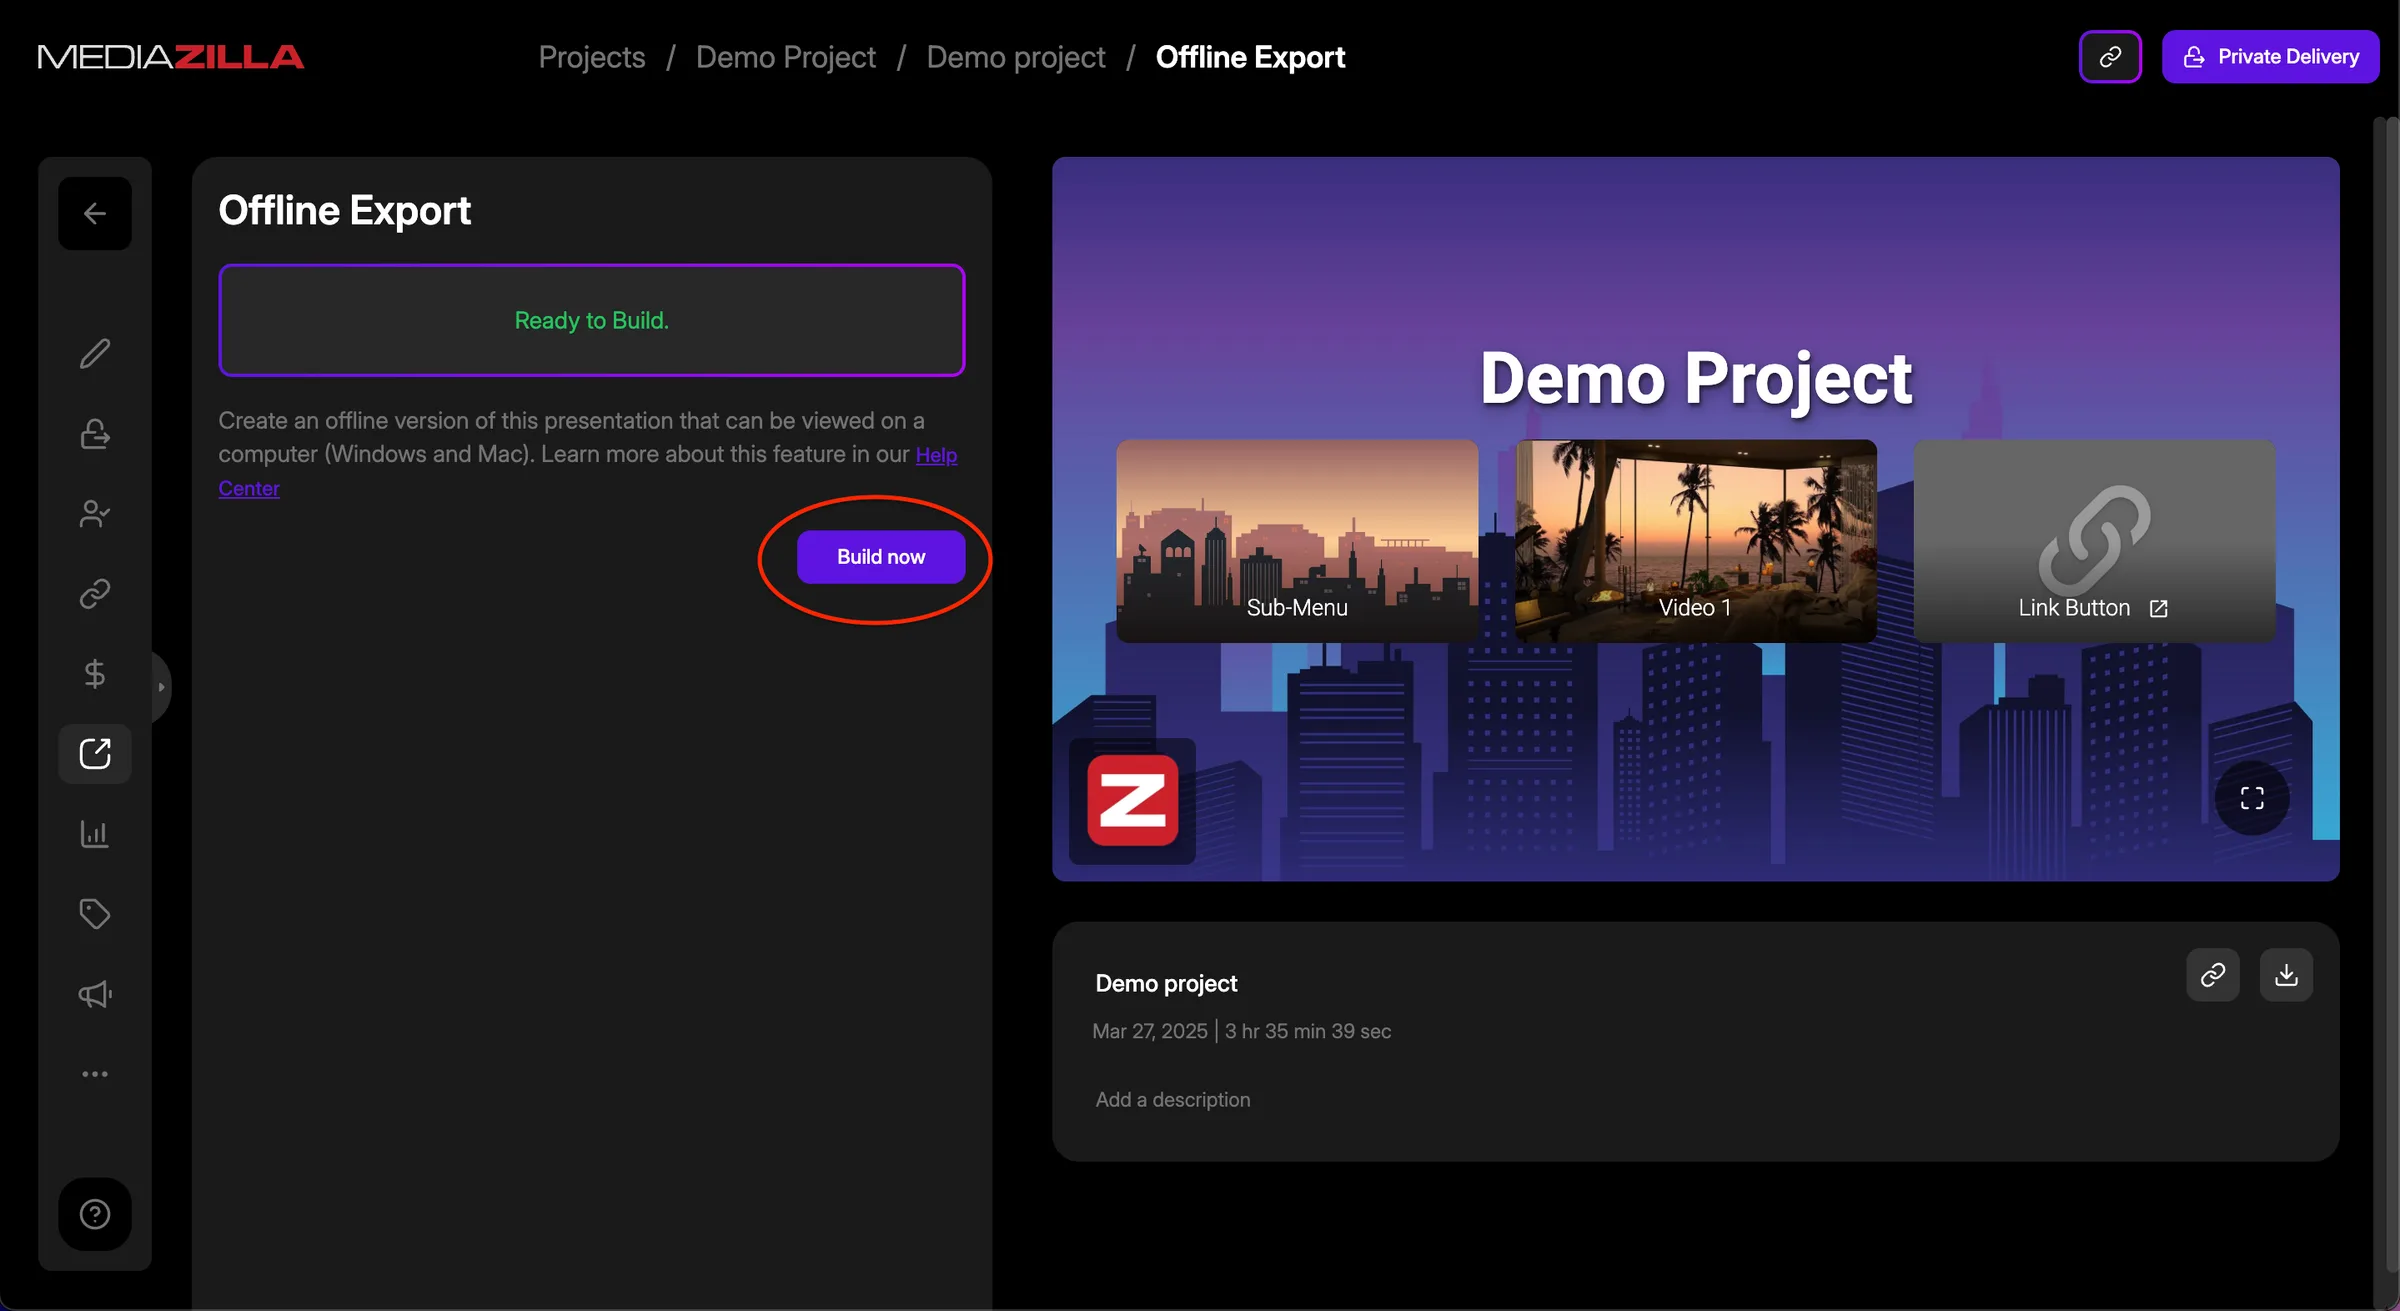Open the chain link sidebar icon

(x=95, y=593)
